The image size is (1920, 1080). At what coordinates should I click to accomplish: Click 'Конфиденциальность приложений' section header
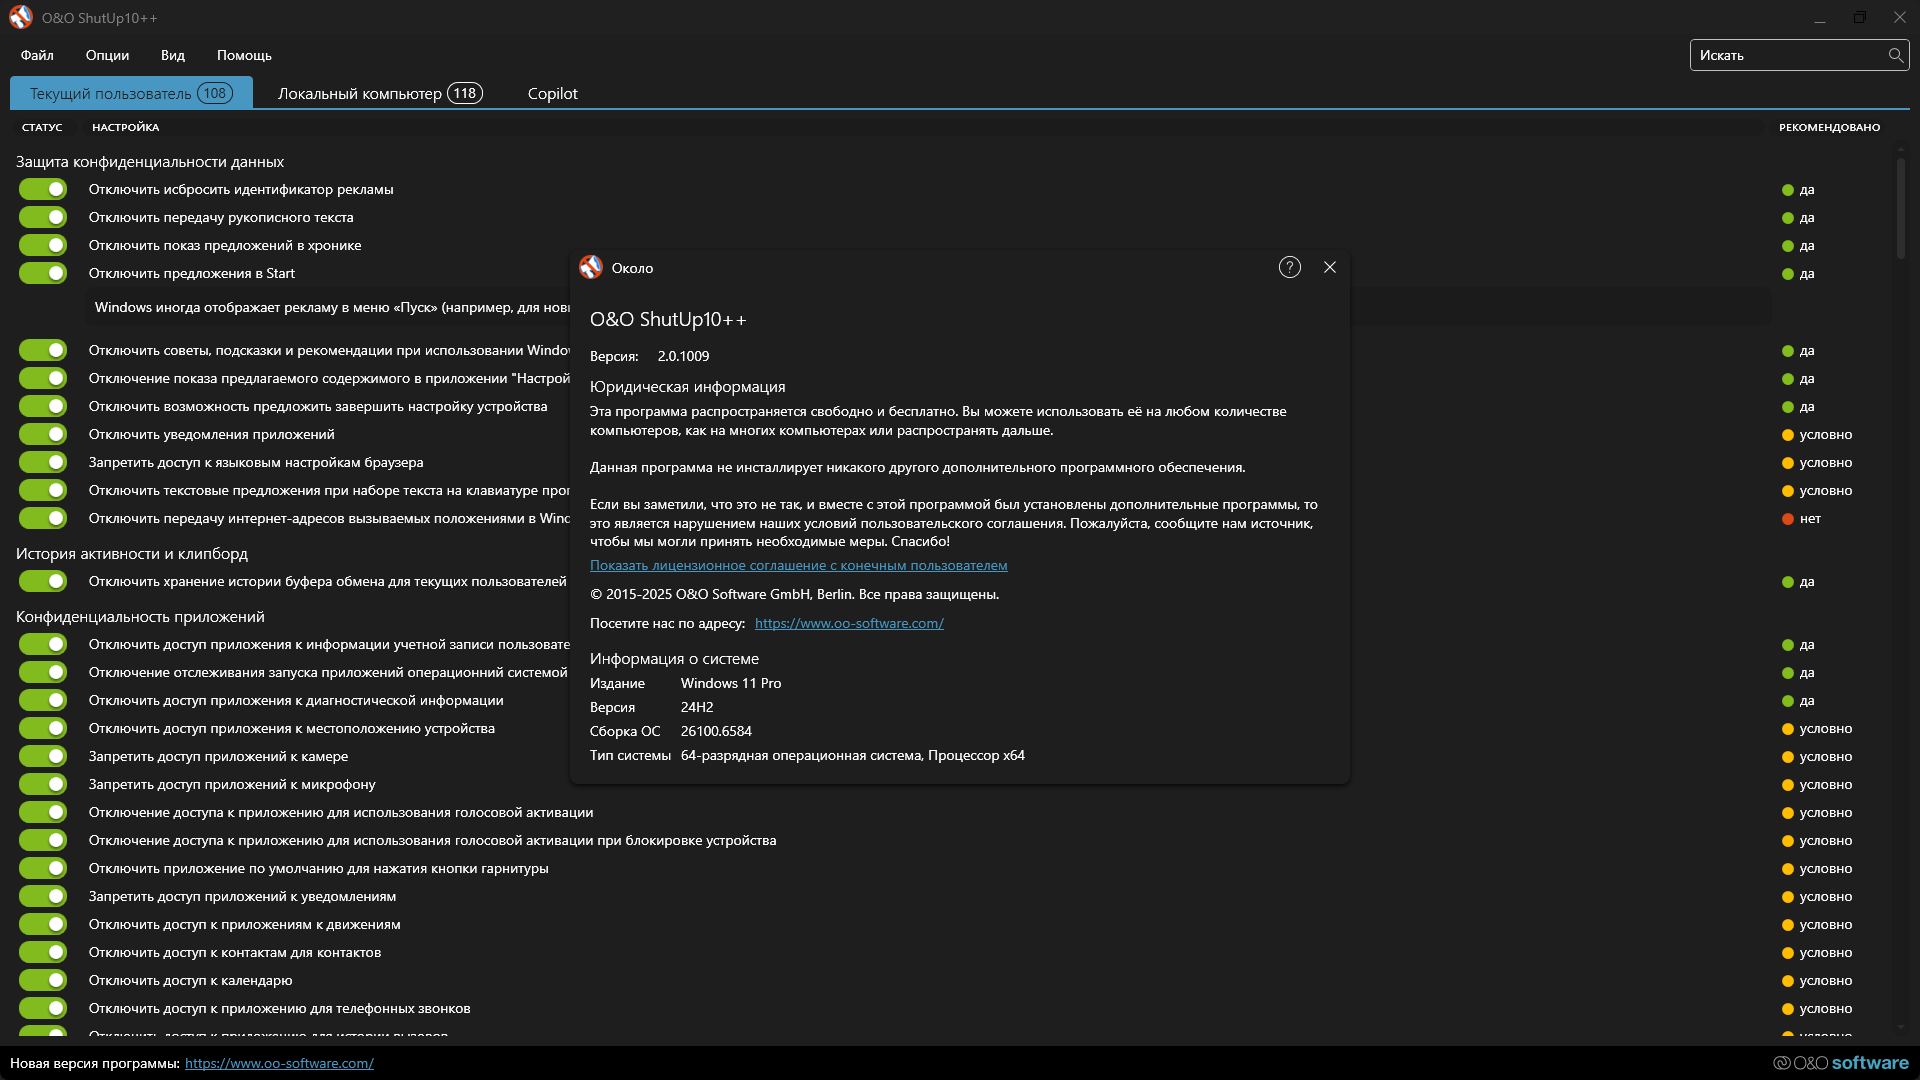tap(140, 616)
